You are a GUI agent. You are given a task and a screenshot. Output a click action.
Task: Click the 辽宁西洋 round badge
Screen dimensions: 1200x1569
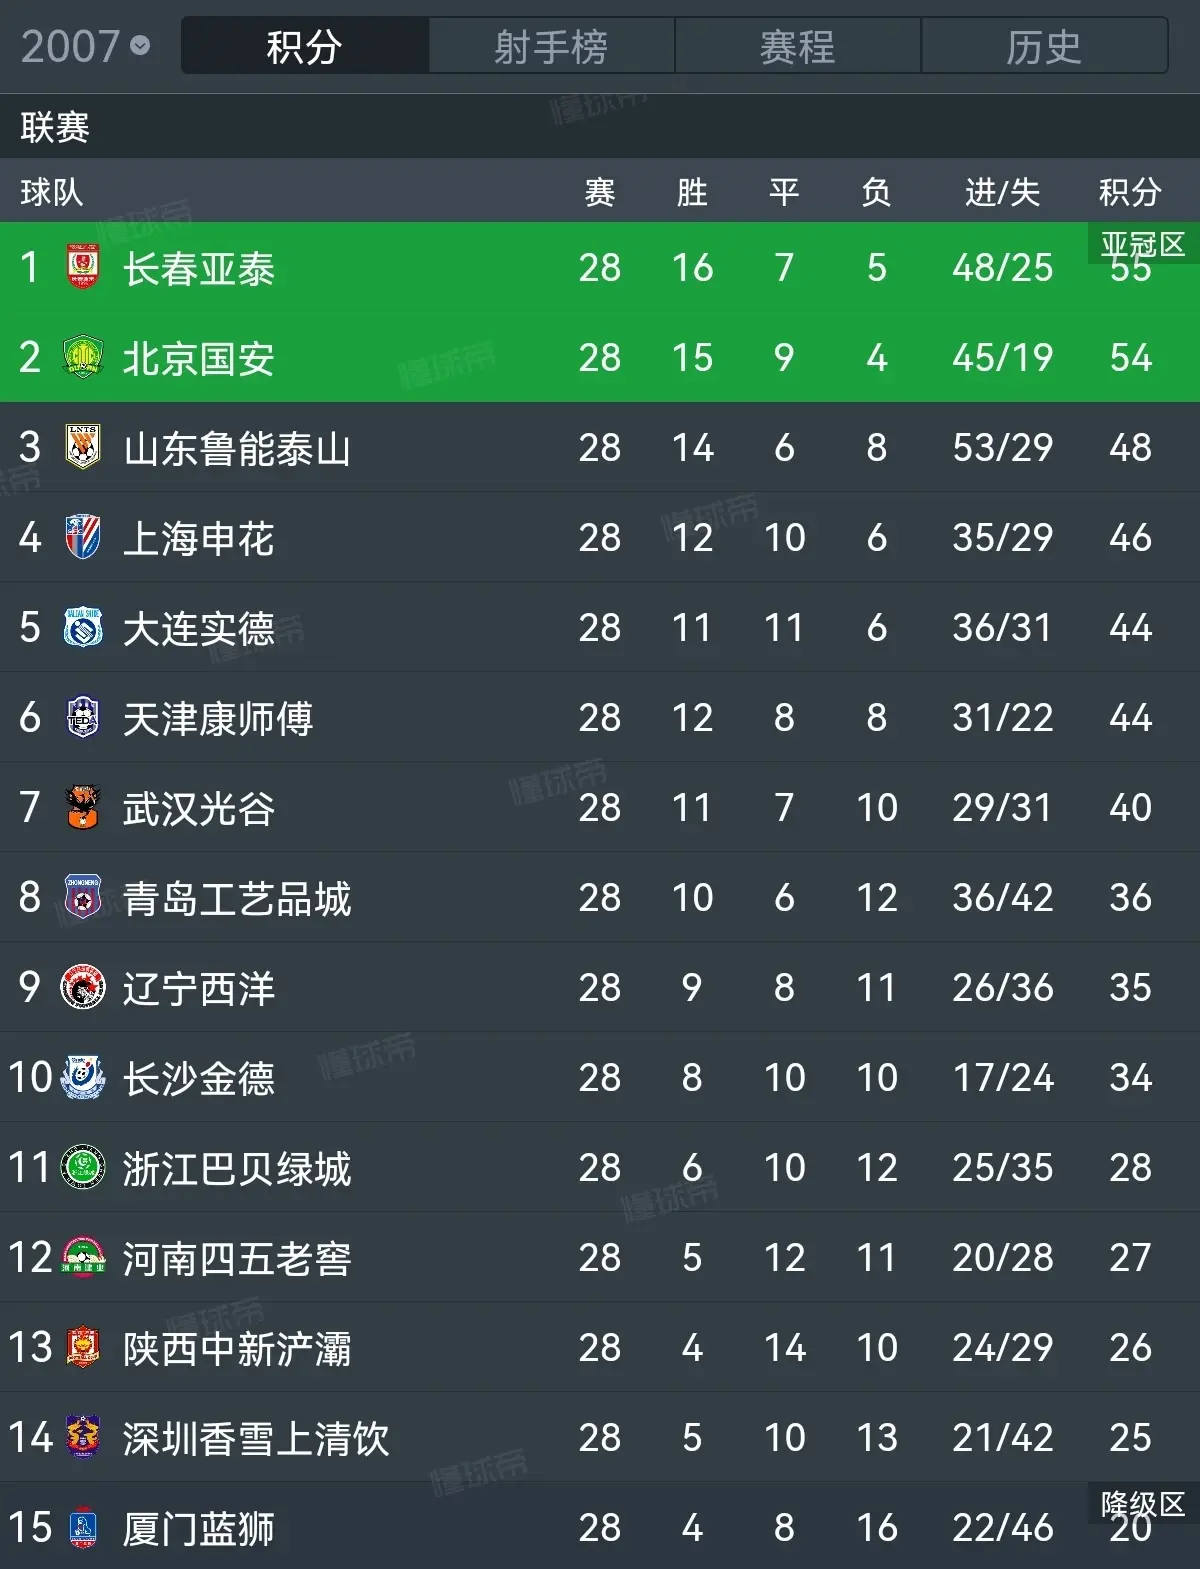pyautogui.click(x=83, y=987)
